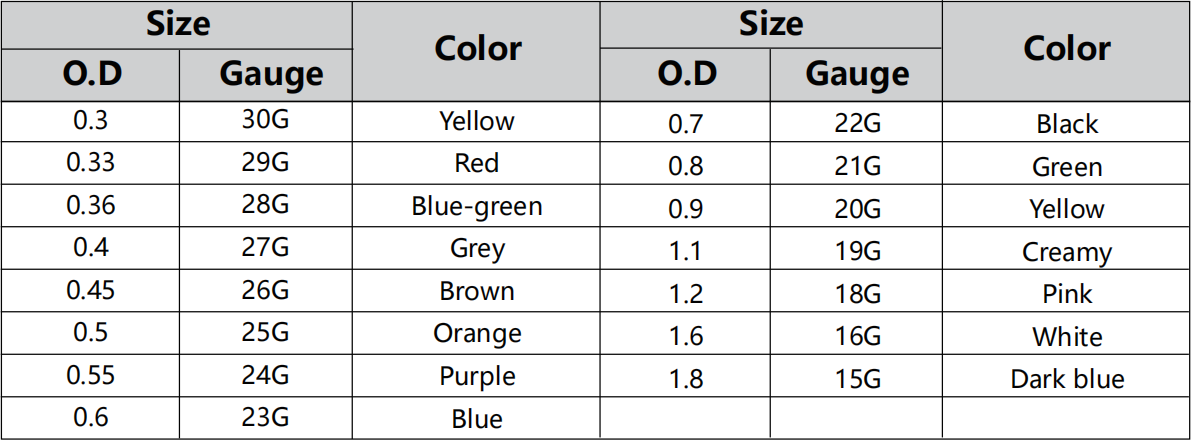This screenshot has height=443, width=1192.
Task: Click the 26G gauge cell
Action: pyautogui.click(x=265, y=291)
